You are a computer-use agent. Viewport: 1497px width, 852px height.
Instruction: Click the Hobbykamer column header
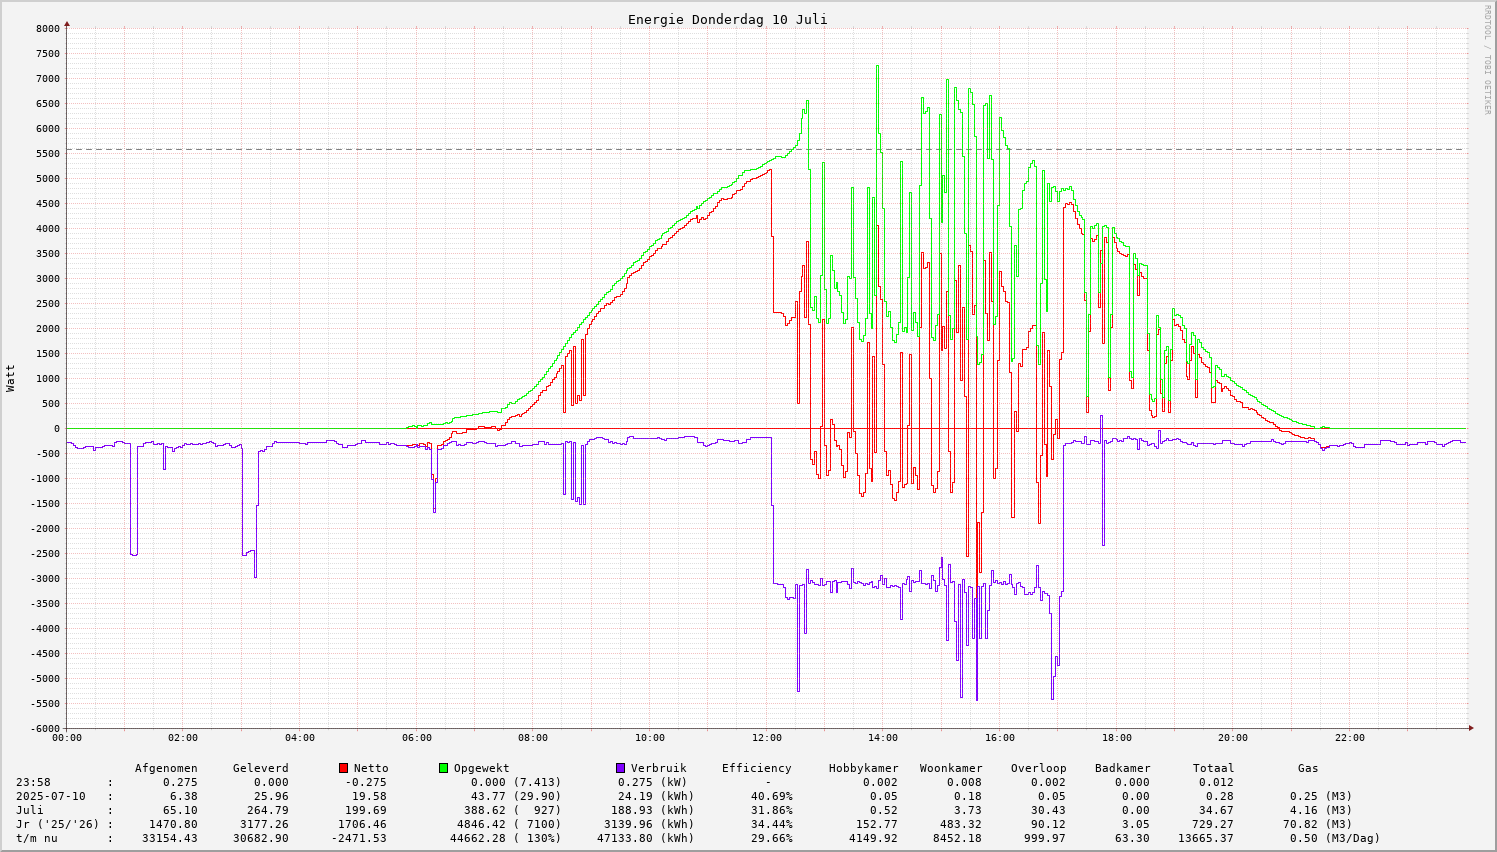click(863, 768)
